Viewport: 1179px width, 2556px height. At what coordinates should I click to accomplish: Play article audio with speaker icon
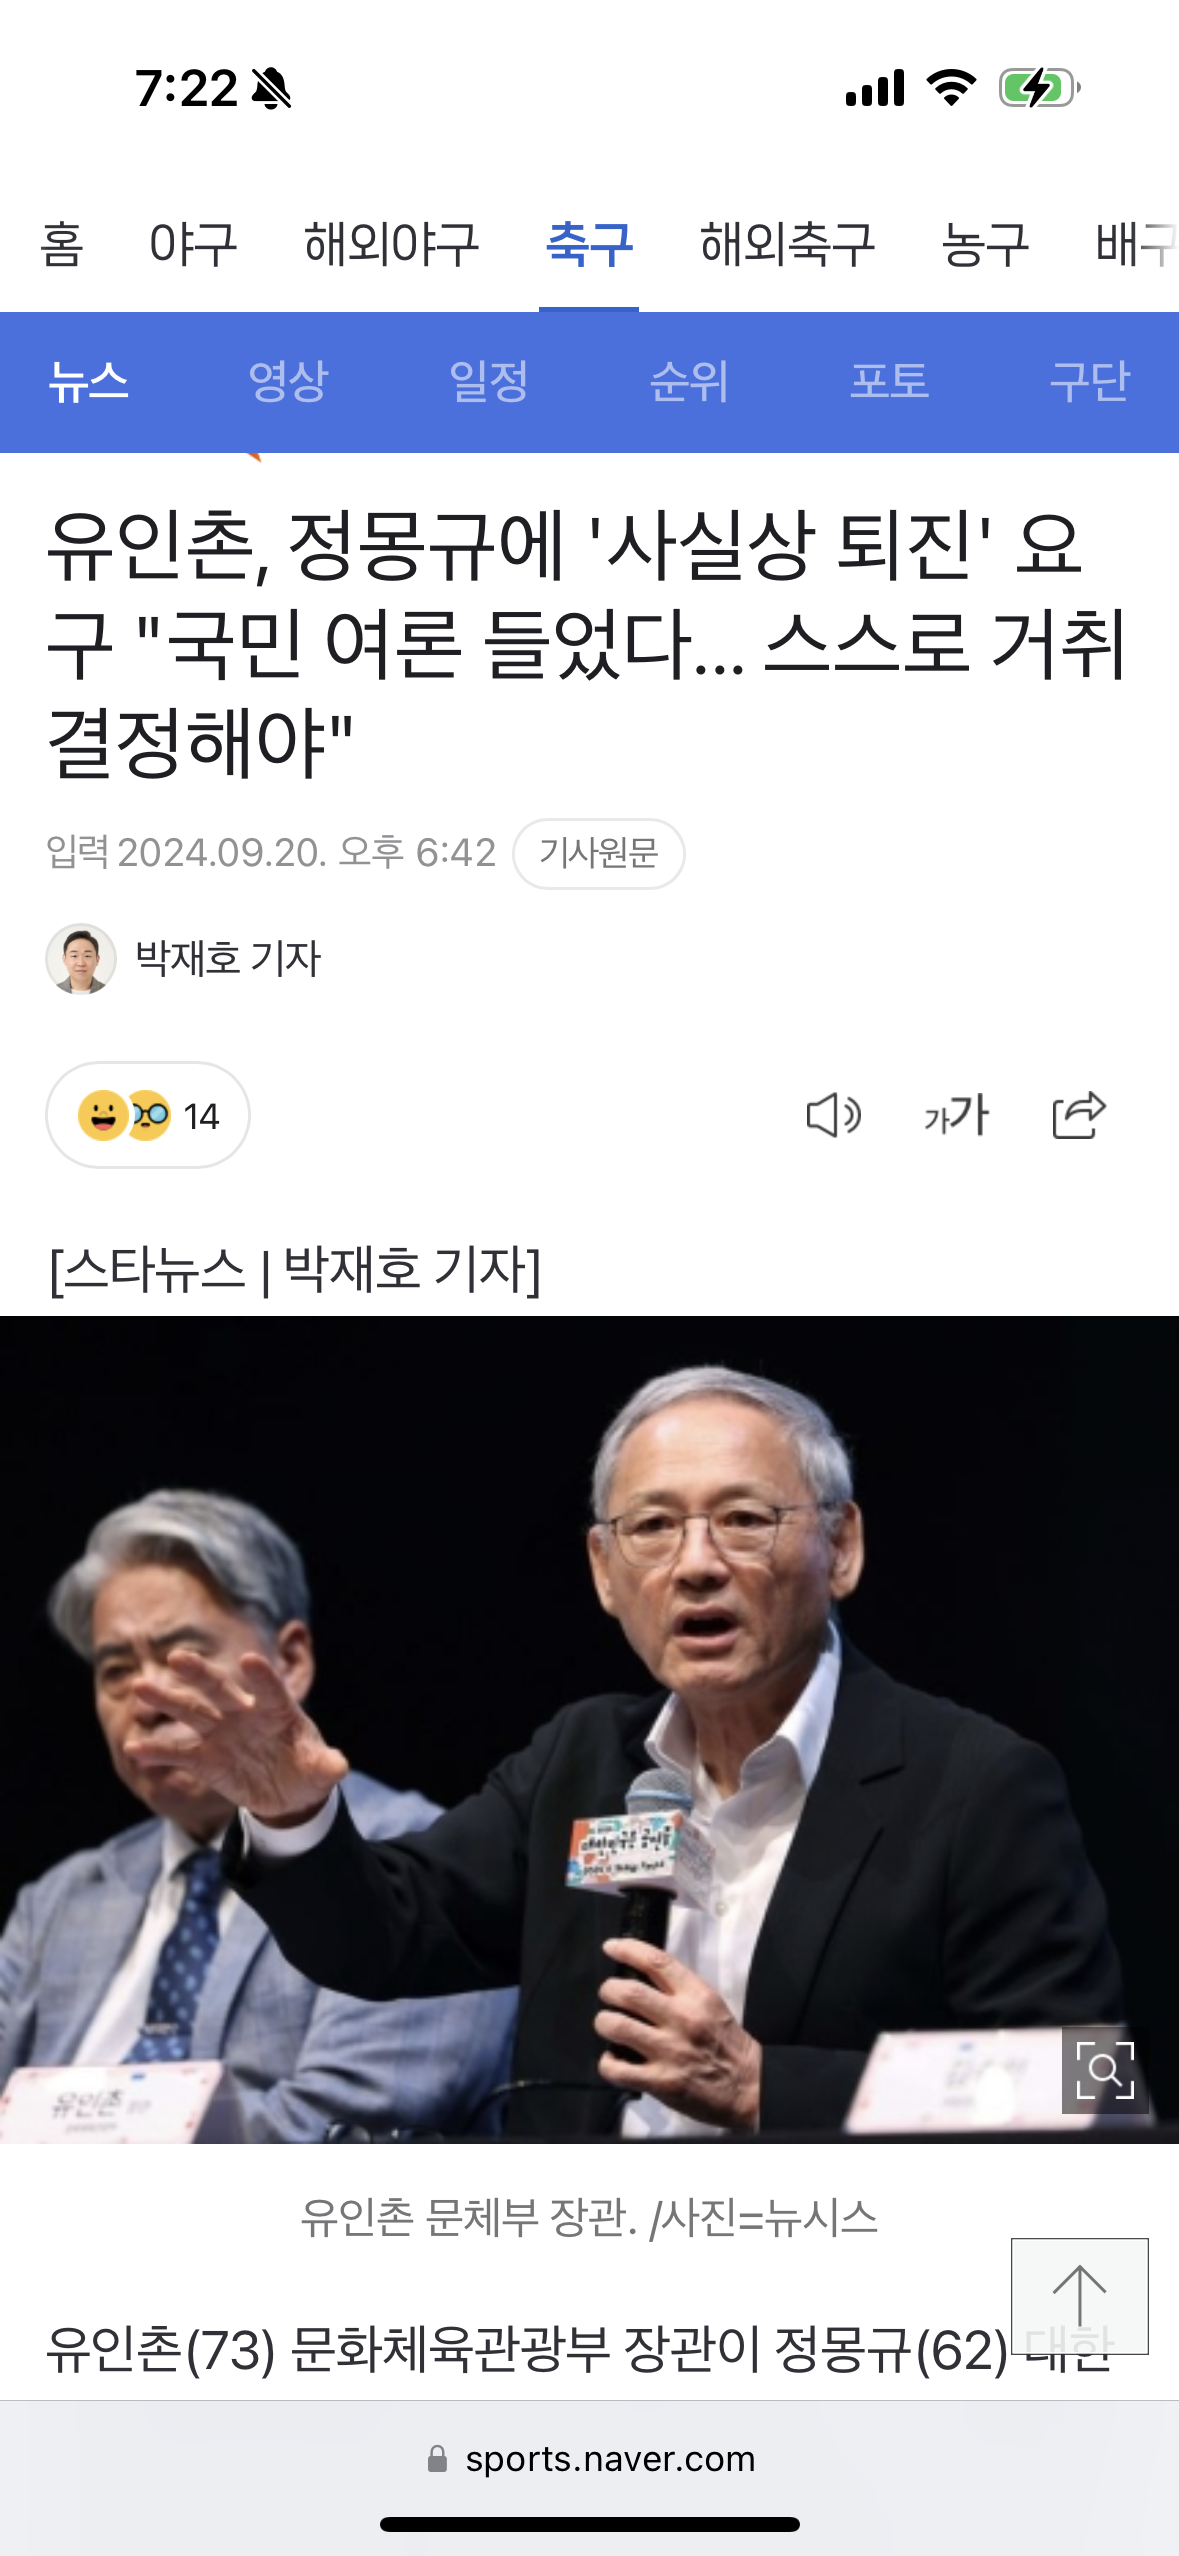coord(833,1115)
